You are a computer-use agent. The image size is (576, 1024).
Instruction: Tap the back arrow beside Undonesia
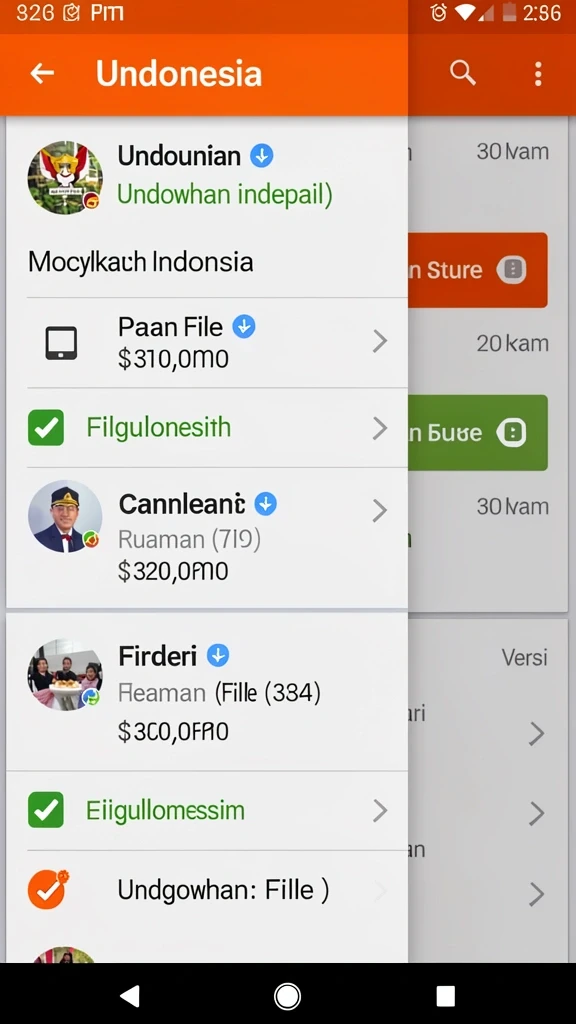pos(42,73)
